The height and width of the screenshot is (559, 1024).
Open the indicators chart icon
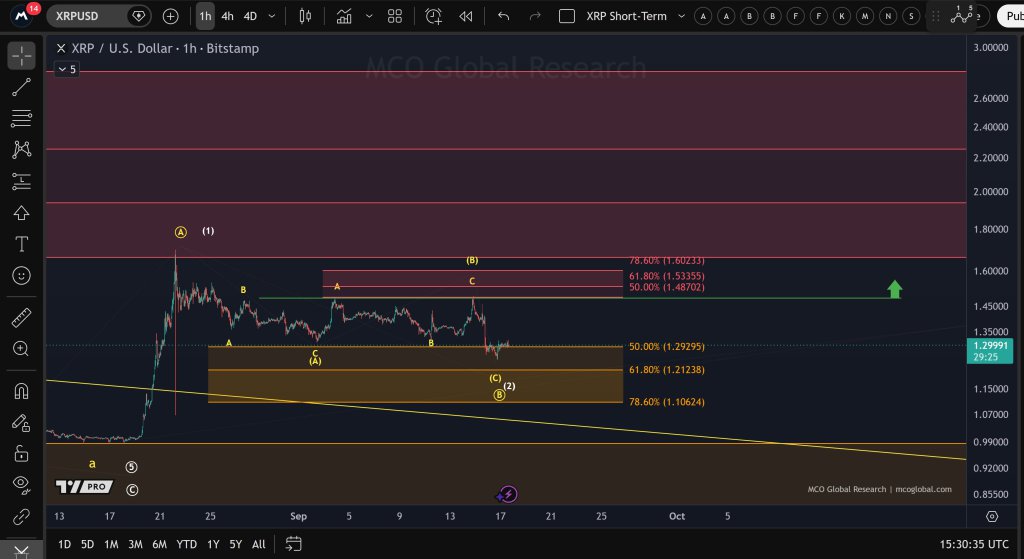pos(344,16)
